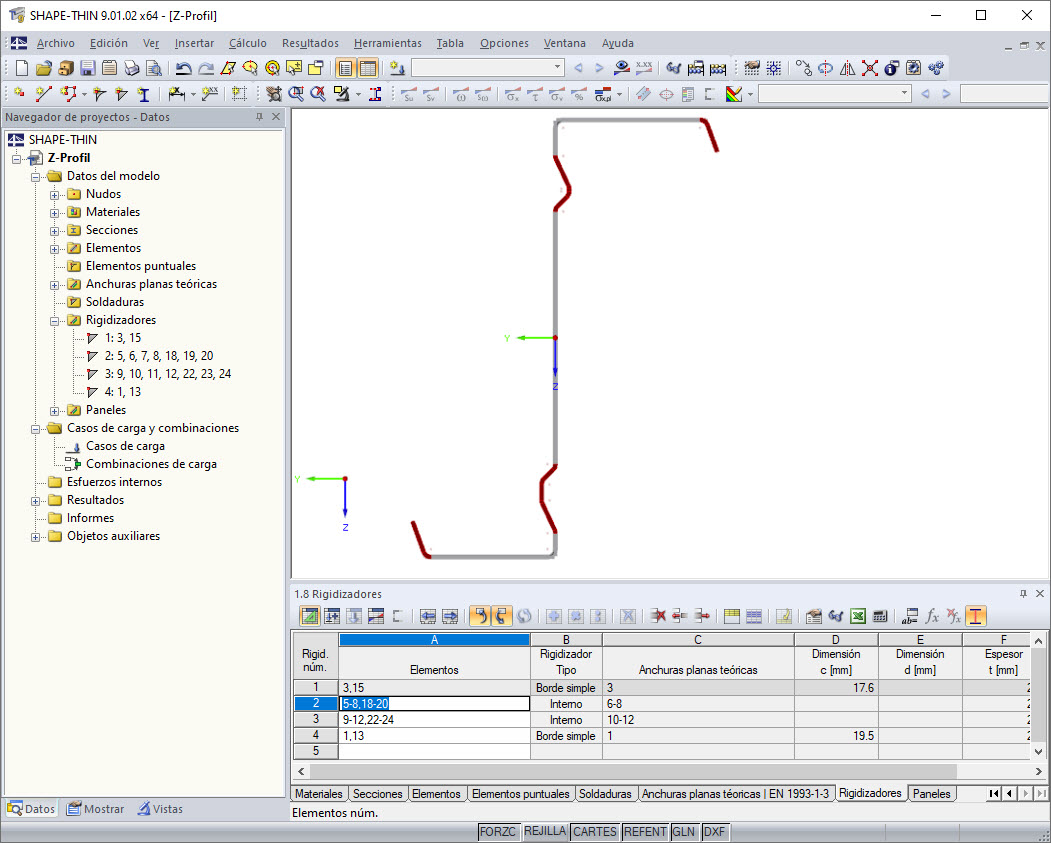
Task: Select the Datos navigator tab
Action: coord(32,809)
